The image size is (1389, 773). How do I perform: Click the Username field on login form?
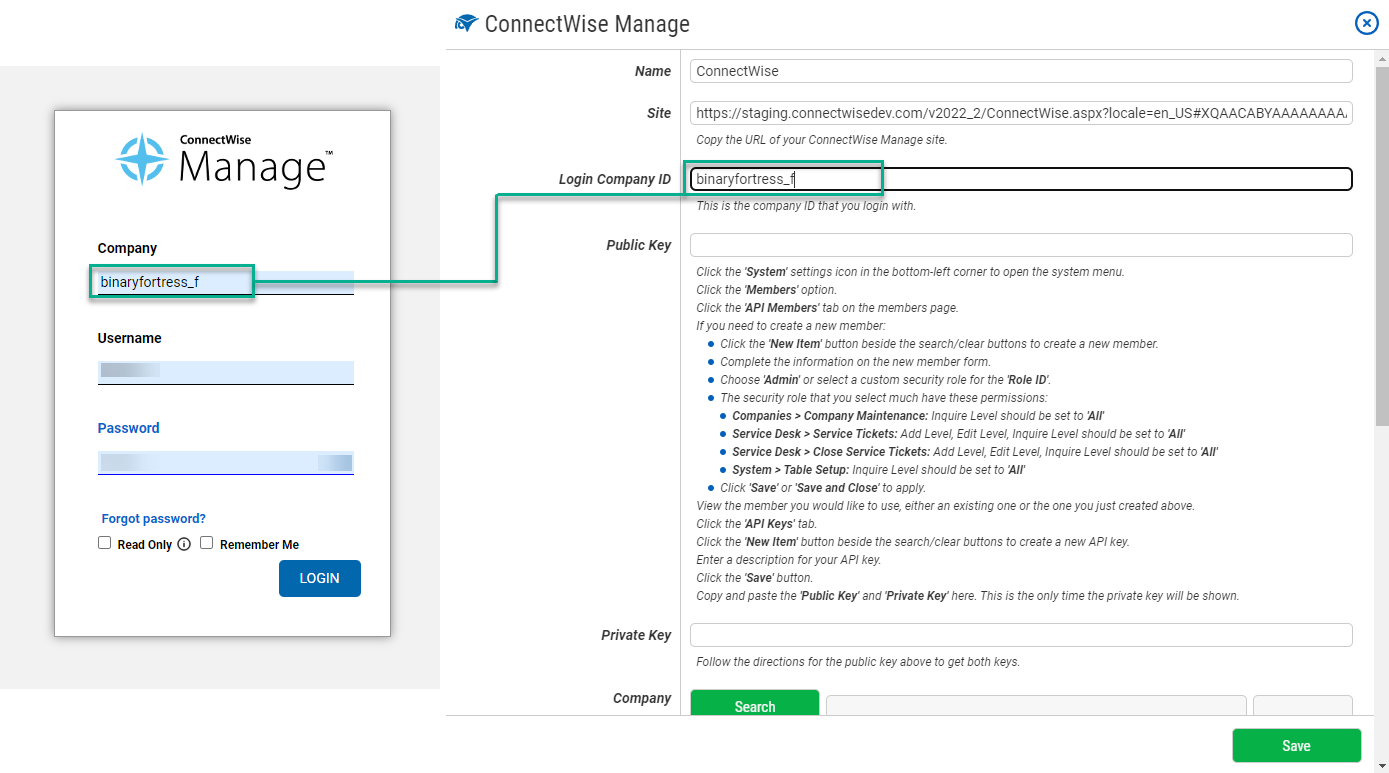tap(226, 372)
